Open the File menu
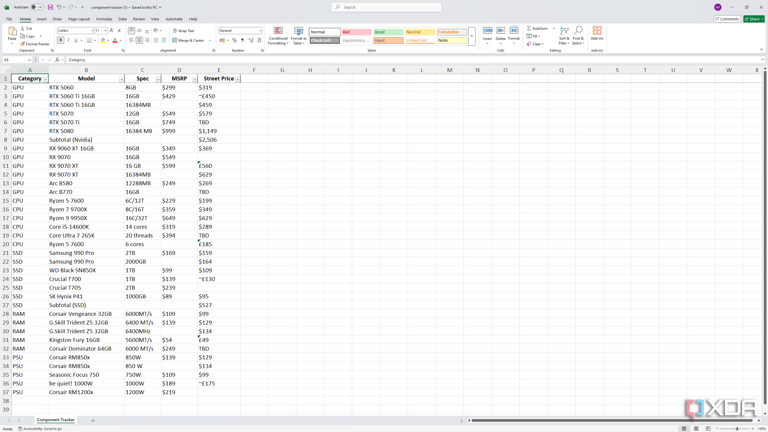The image size is (768, 432). pos(9,19)
